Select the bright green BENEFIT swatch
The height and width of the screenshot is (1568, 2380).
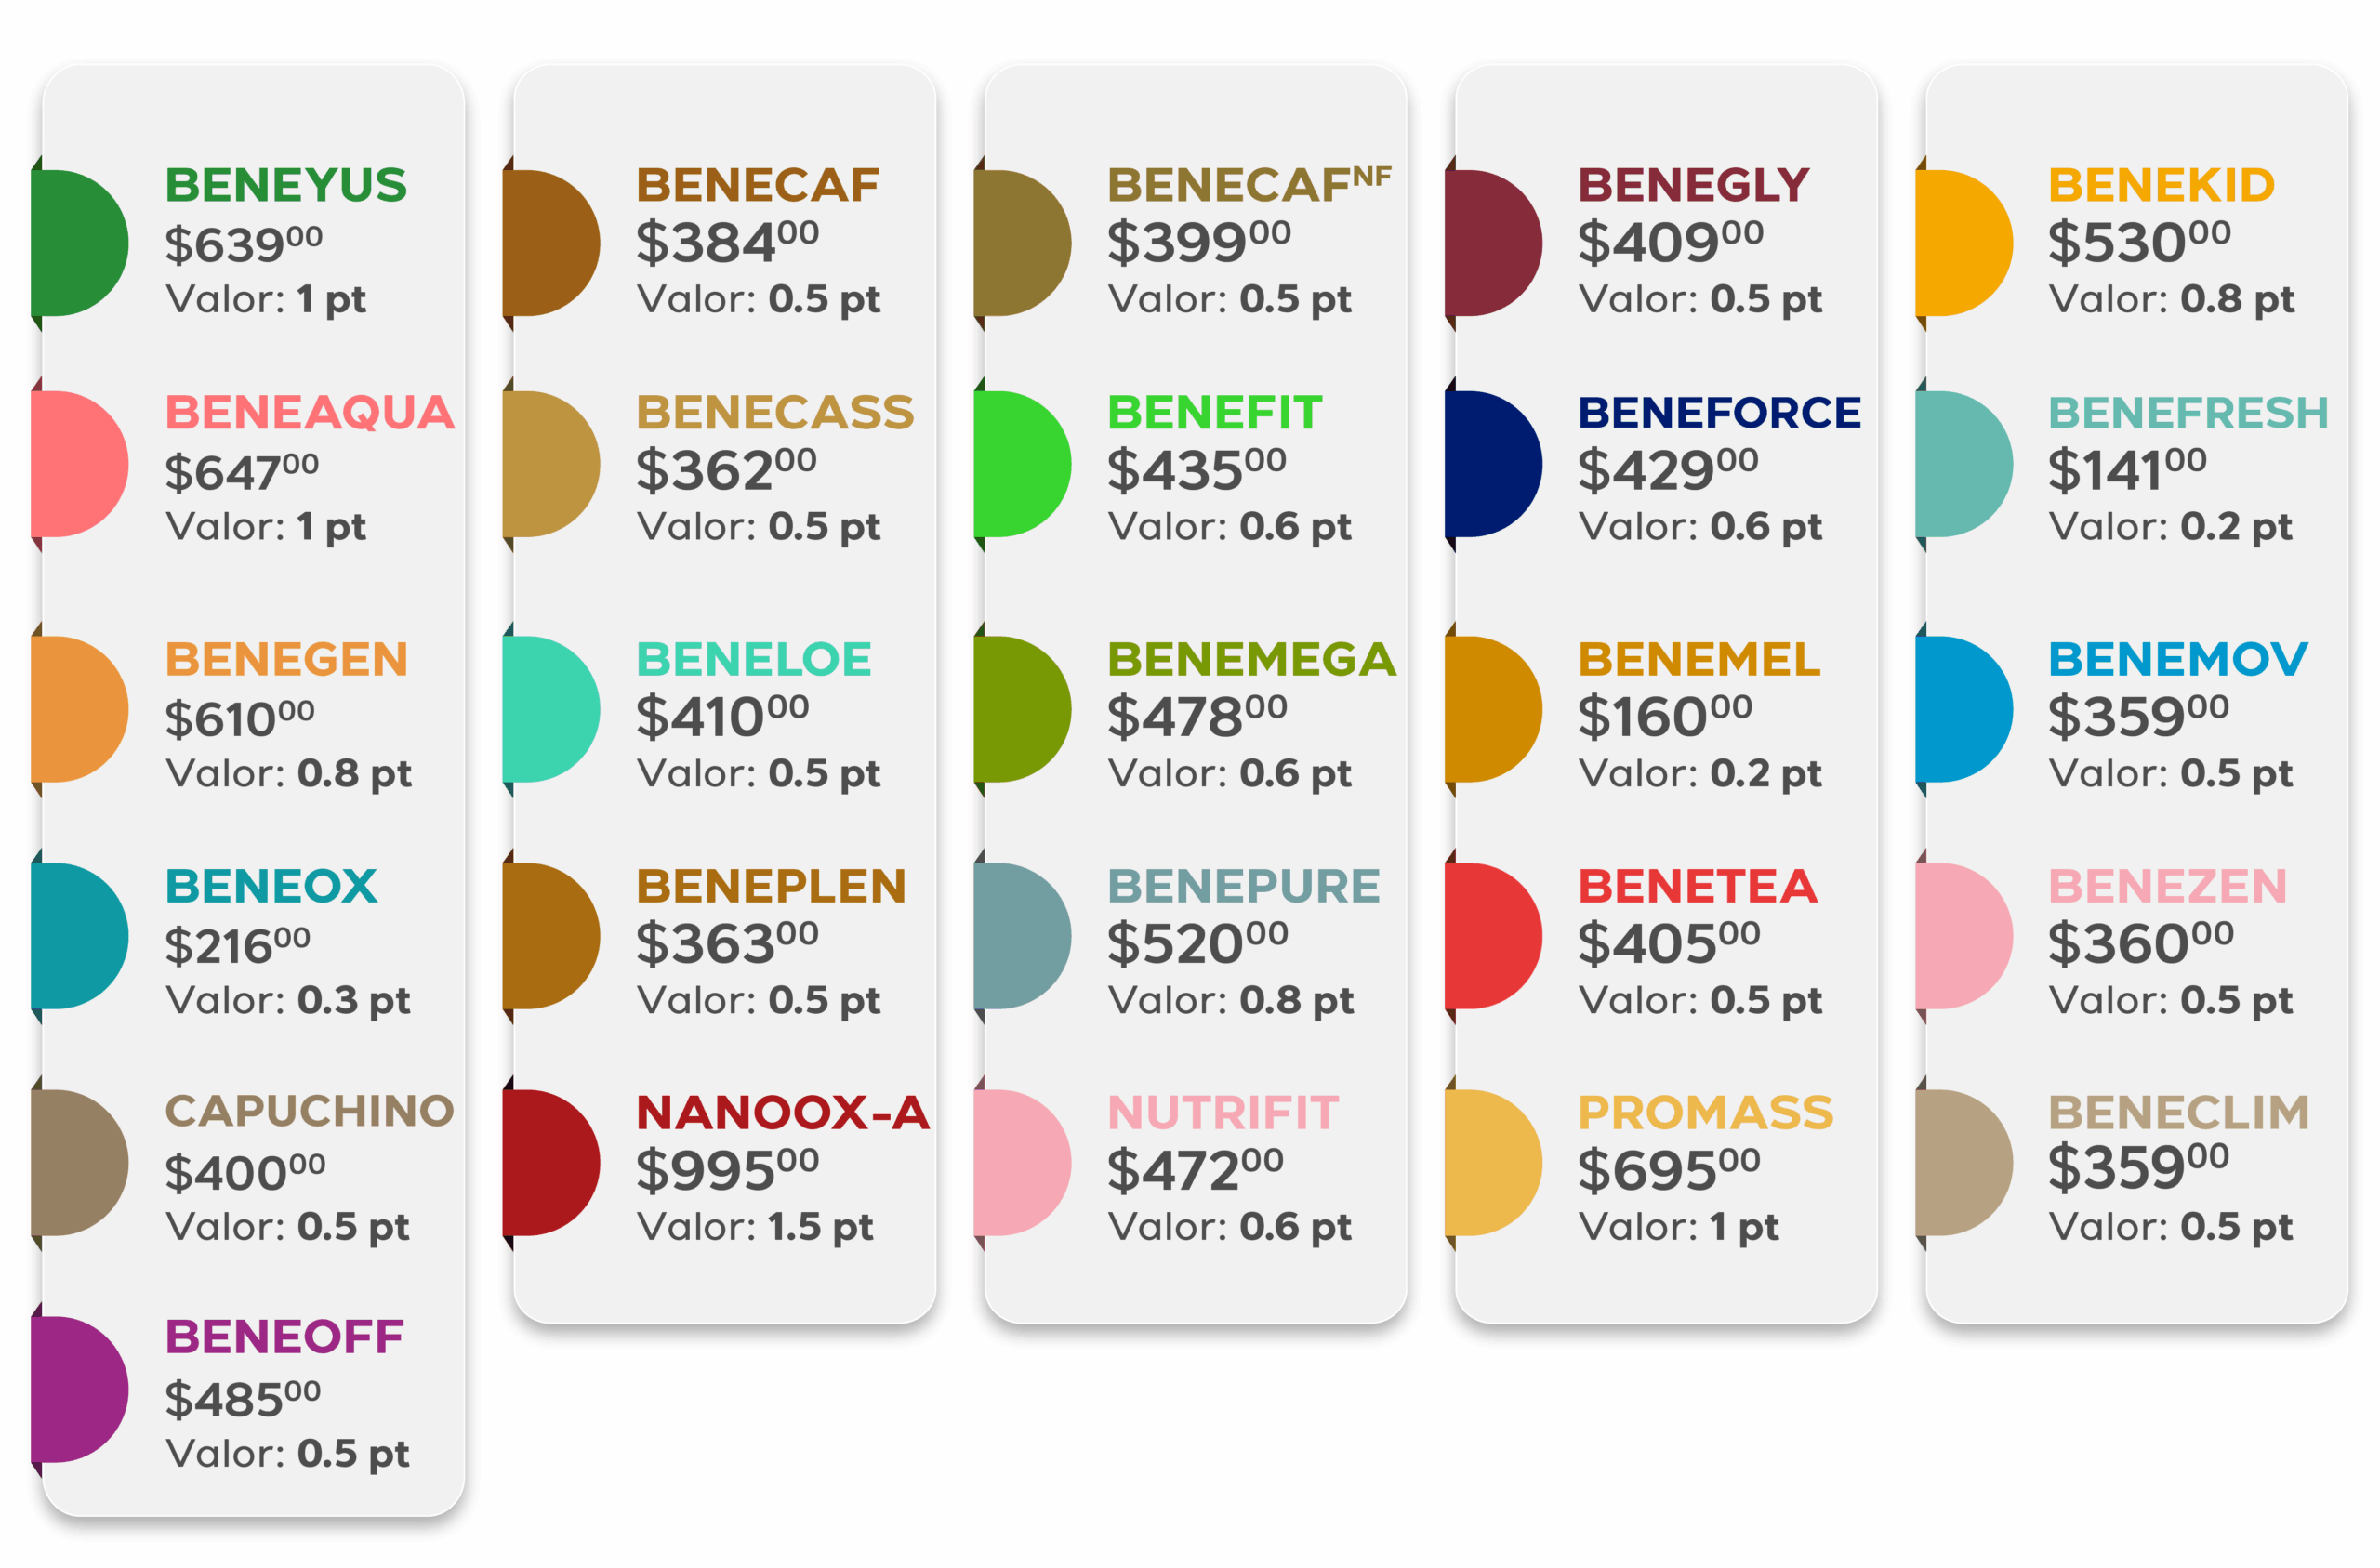[x=1023, y=464]
